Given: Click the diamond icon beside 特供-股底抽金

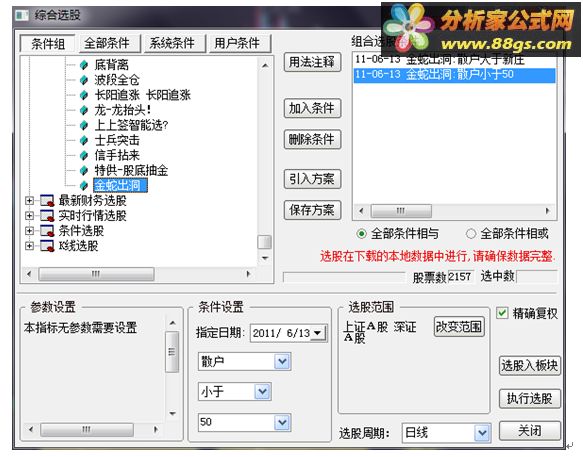Looking at the screenshot, I should (84, 170).
